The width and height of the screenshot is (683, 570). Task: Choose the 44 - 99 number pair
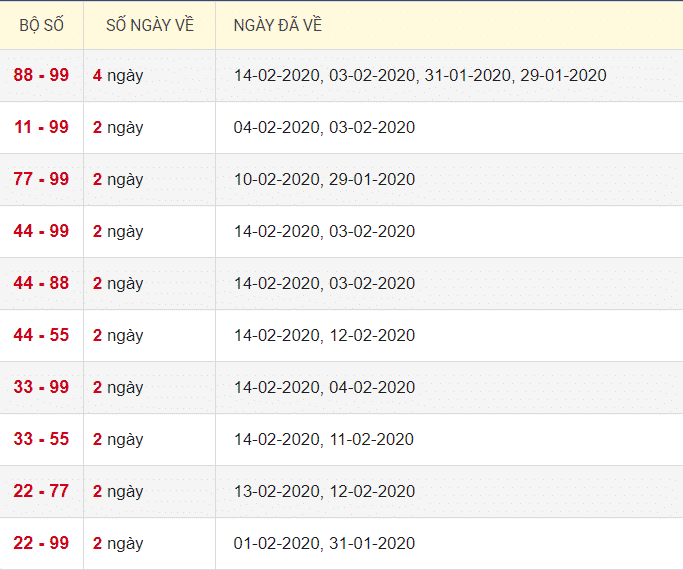click(41, 231)
